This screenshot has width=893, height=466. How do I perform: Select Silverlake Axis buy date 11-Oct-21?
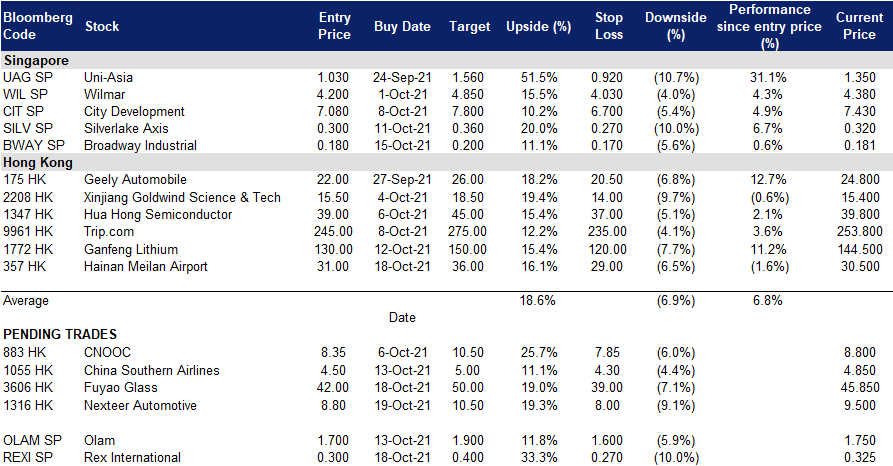[x=402, y=129]
